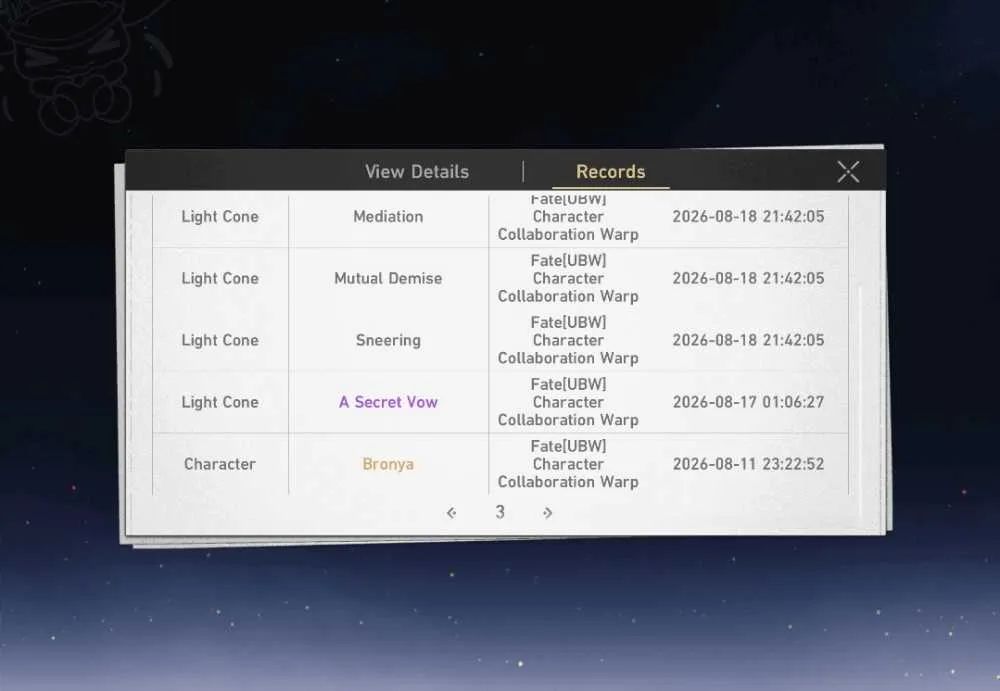Click the warp type in Bronya's row
This screenshot has height=691, width=1000.
[x=568, y=464]
